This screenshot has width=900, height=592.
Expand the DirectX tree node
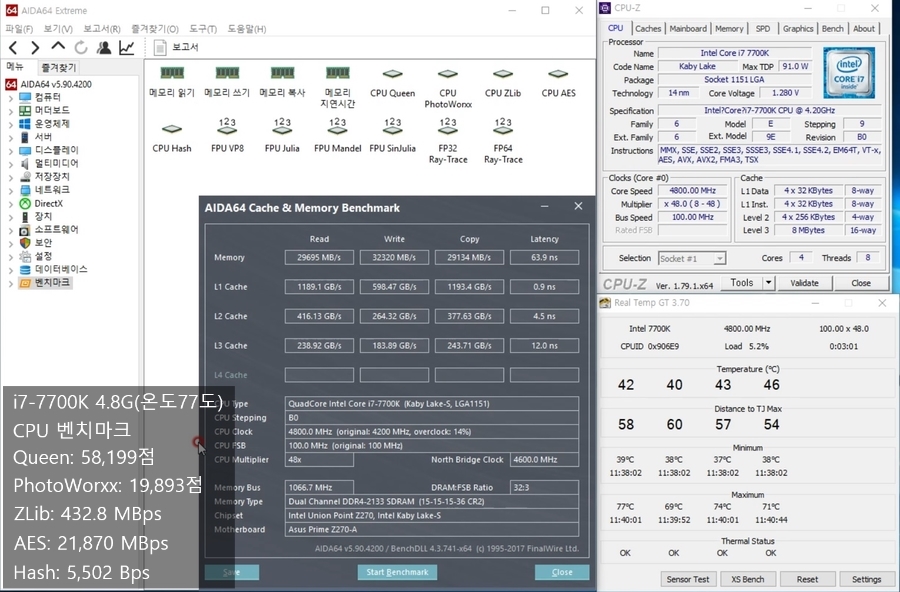point(10,203)
